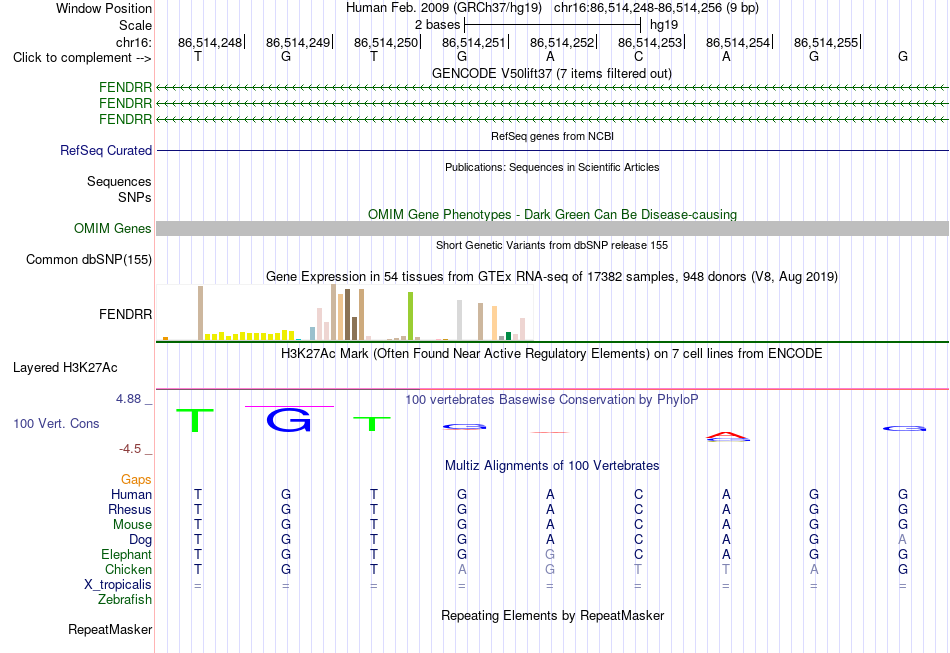Select the first FENDRR transcript label
950x653 pixels.
click(125, 88)
